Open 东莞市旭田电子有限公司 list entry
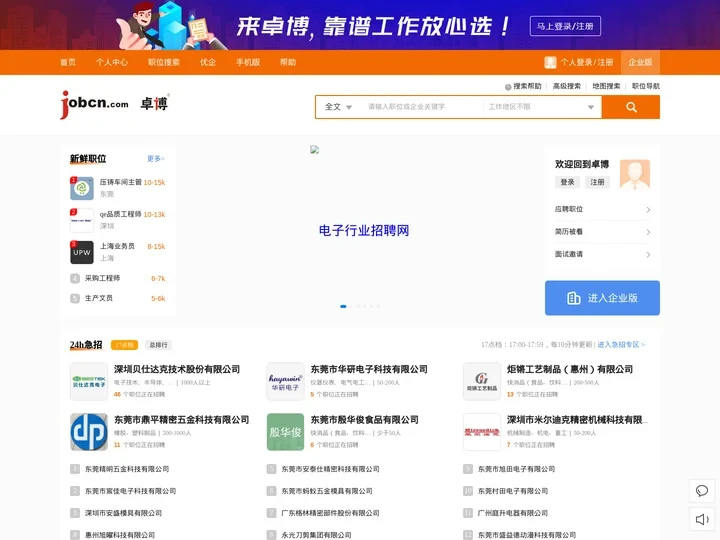The width and height of the screenshot is (720, 540). coord(517,469)
